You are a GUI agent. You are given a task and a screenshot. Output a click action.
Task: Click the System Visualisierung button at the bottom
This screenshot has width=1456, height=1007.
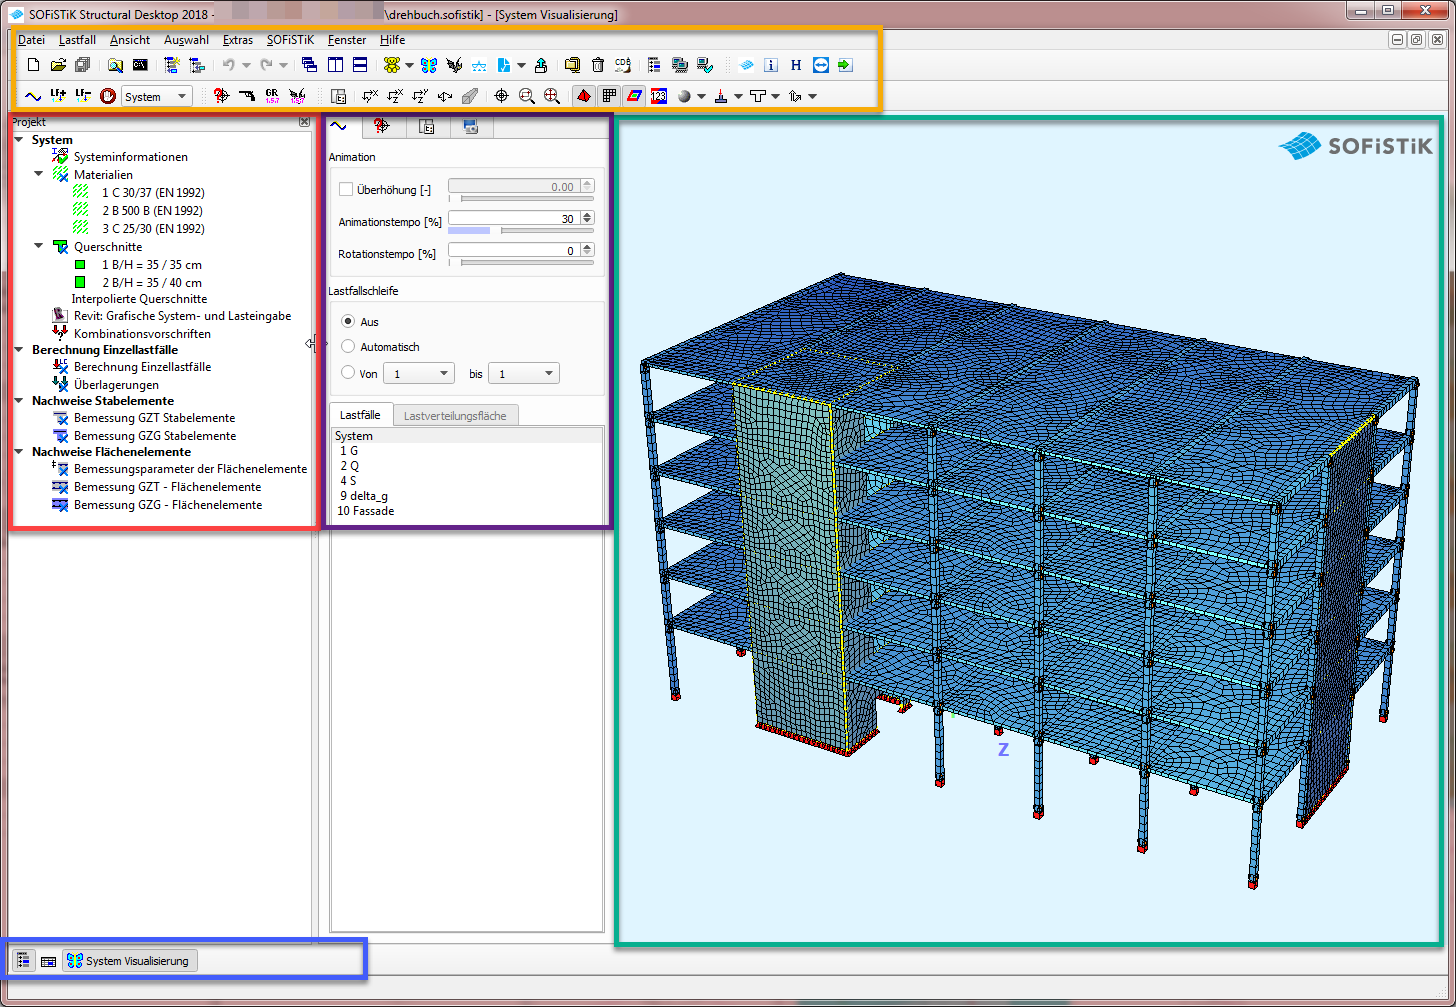pos(130,961)
